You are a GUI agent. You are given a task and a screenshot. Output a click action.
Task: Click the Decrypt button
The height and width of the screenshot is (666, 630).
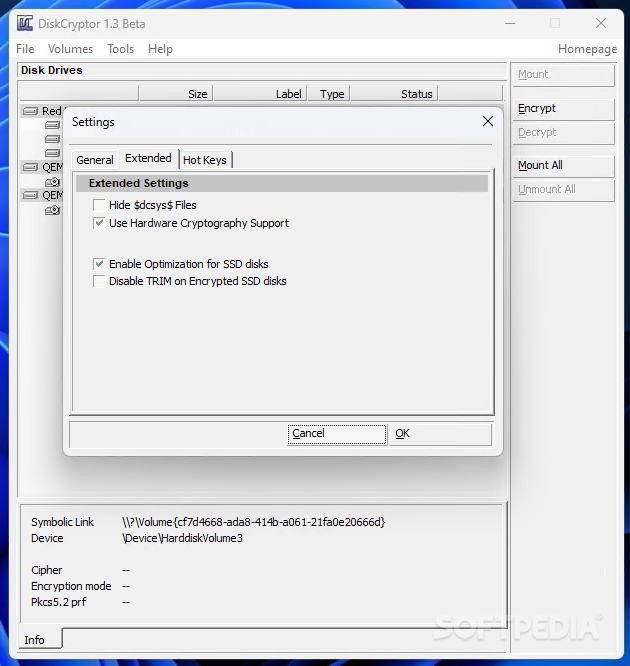click(x=563, y=133)
